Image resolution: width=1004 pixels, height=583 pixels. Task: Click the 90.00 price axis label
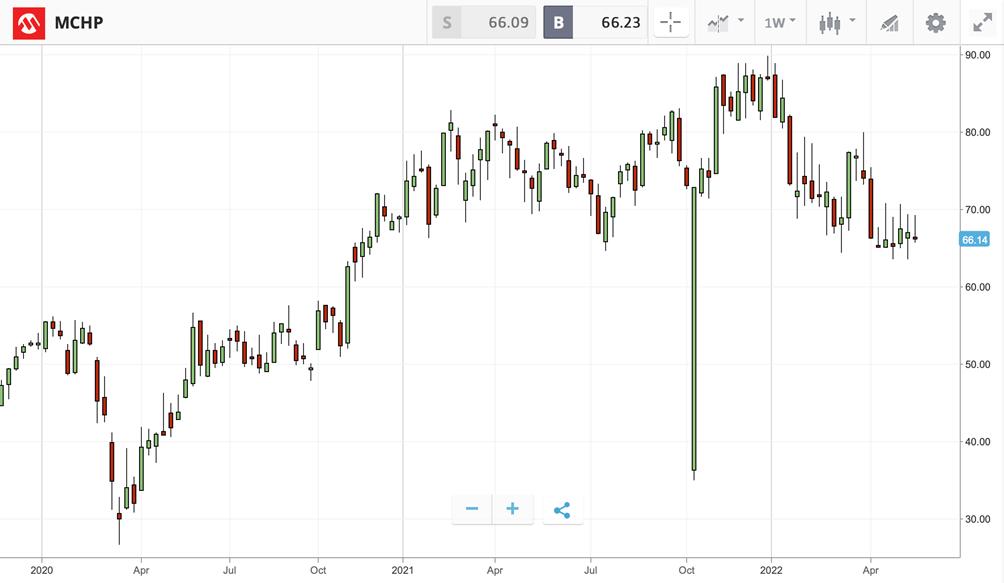[x=977, y=54]
